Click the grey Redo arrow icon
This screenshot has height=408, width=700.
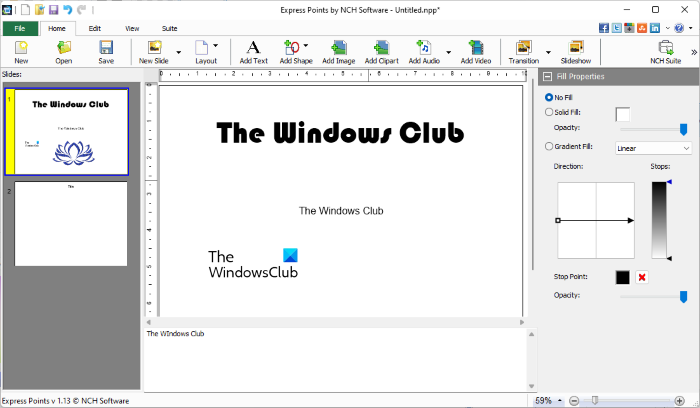(x=81, y=9)
